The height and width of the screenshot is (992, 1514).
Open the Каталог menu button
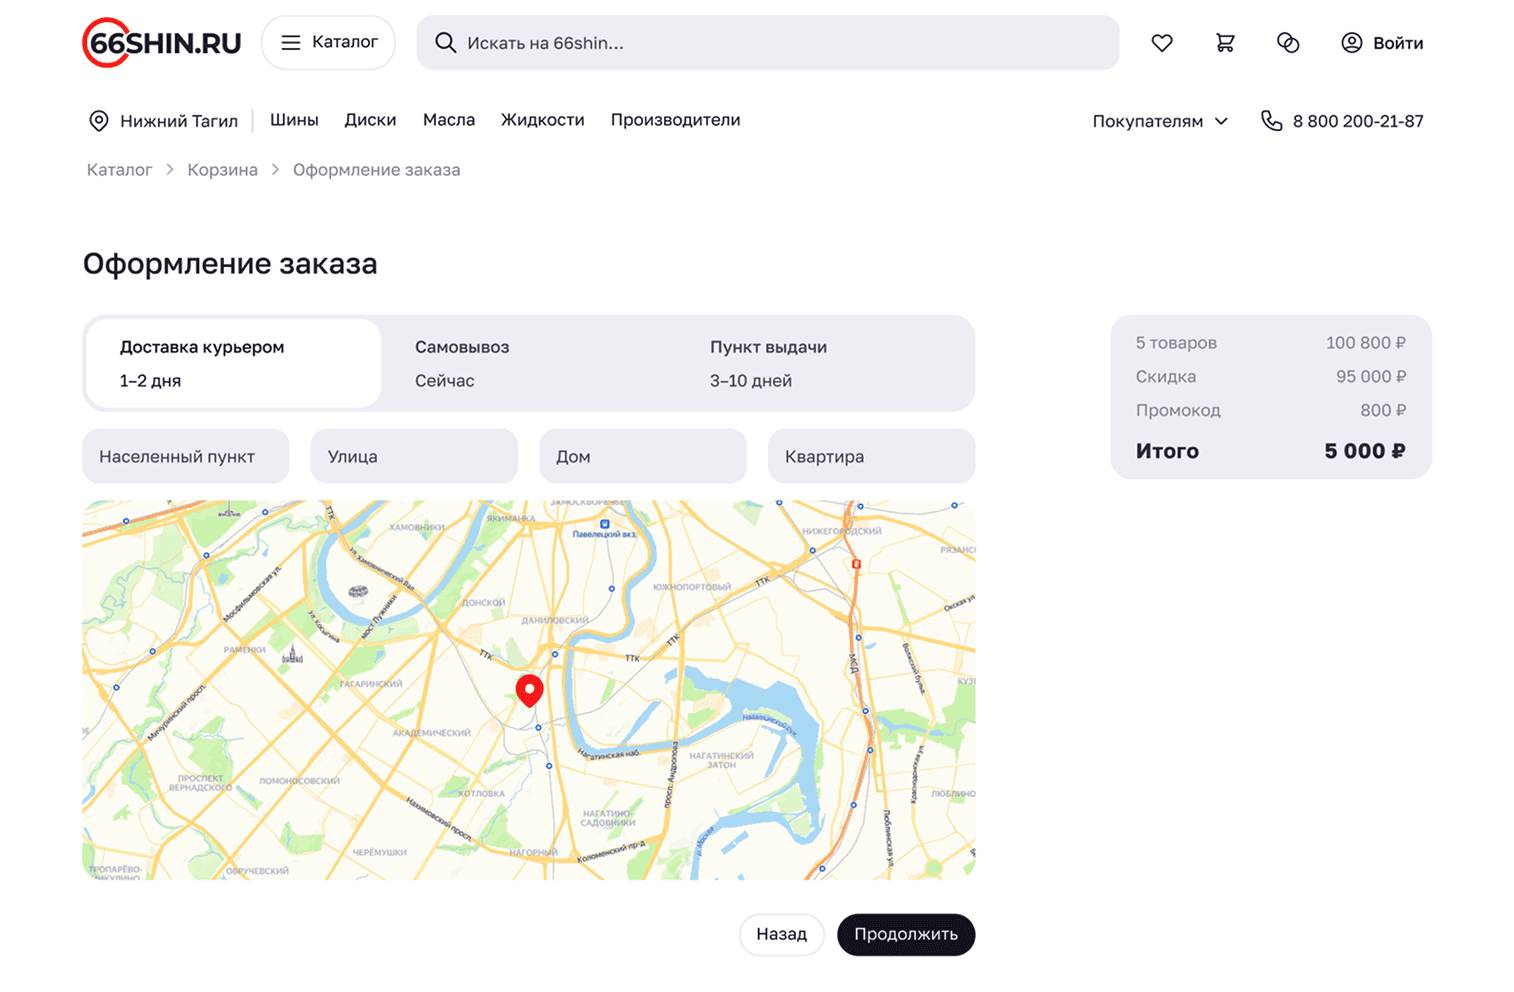click(x=328, y=43)
